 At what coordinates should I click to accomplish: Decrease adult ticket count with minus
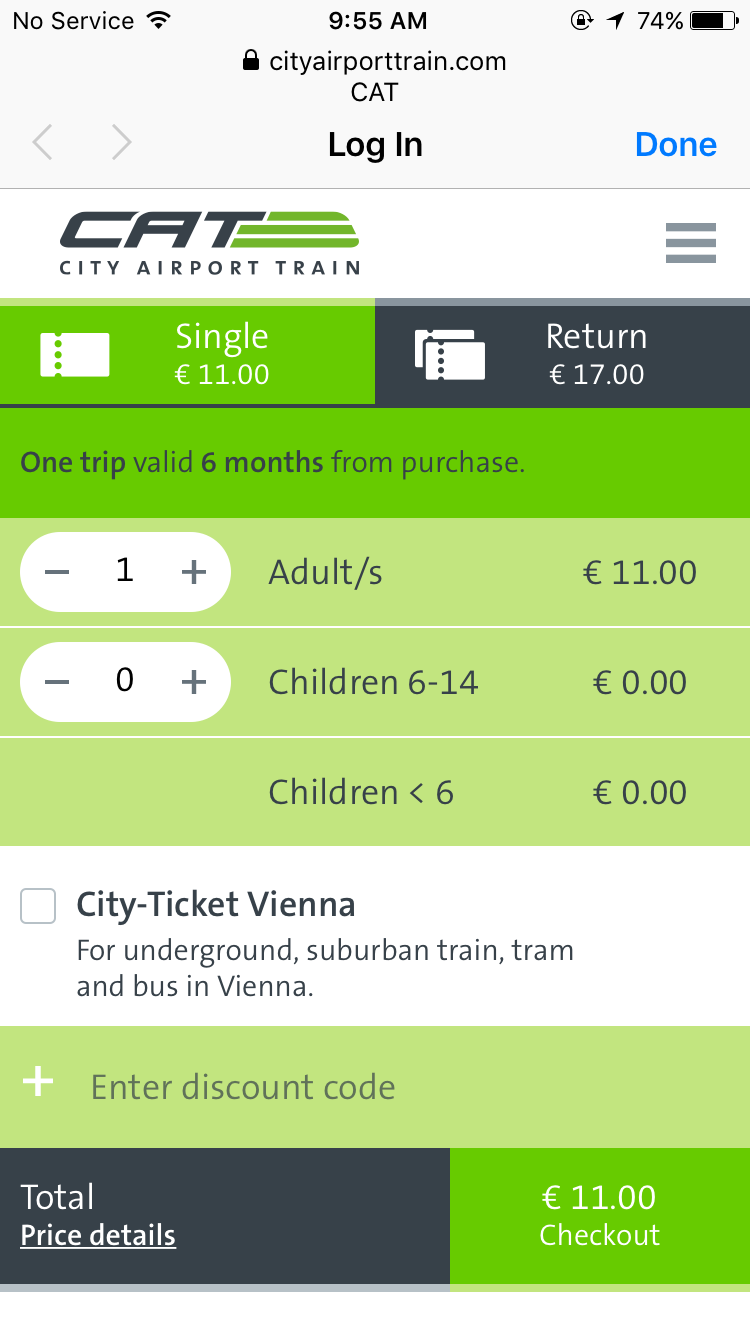tap(58, 572)
